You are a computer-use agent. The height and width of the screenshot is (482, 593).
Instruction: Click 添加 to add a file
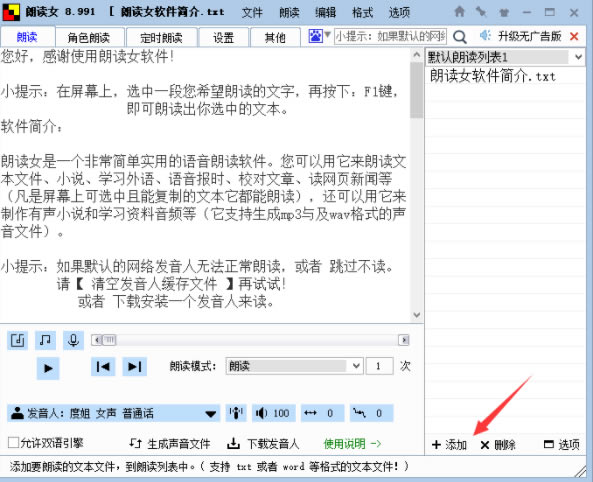449,445
